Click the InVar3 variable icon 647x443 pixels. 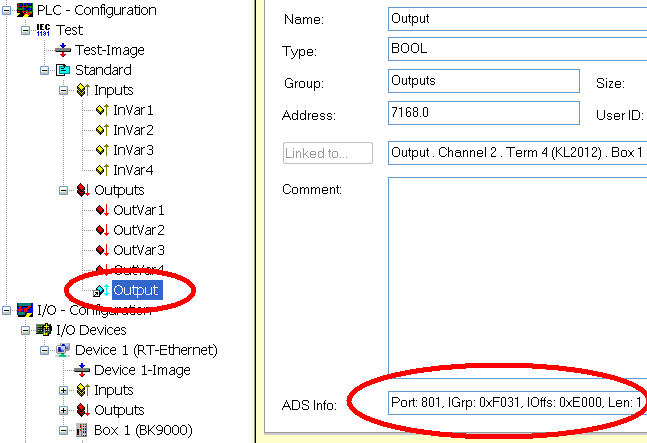coord(102,150)
